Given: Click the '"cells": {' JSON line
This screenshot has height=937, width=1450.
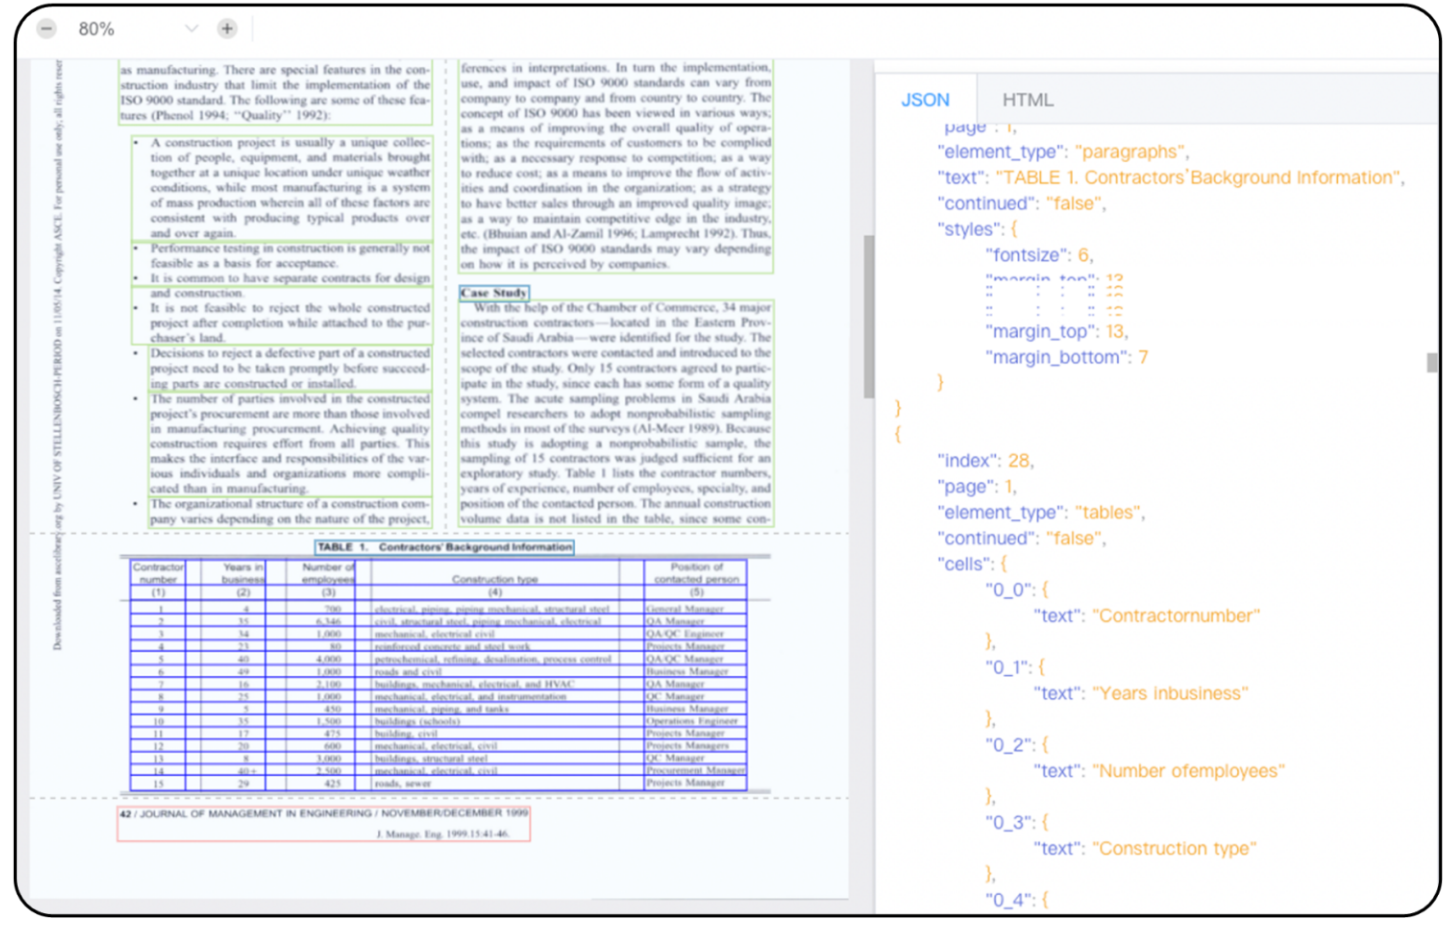Looking at the screenshot, I should click(973, 565).
